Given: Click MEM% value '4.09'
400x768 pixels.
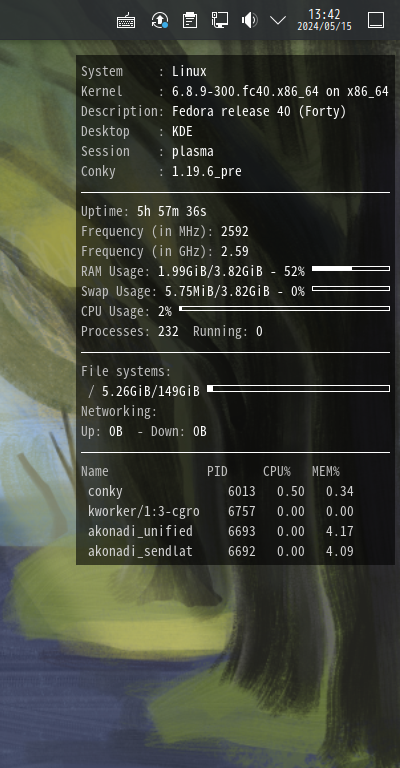Looking at the screenshot, I should click(340, 552).
